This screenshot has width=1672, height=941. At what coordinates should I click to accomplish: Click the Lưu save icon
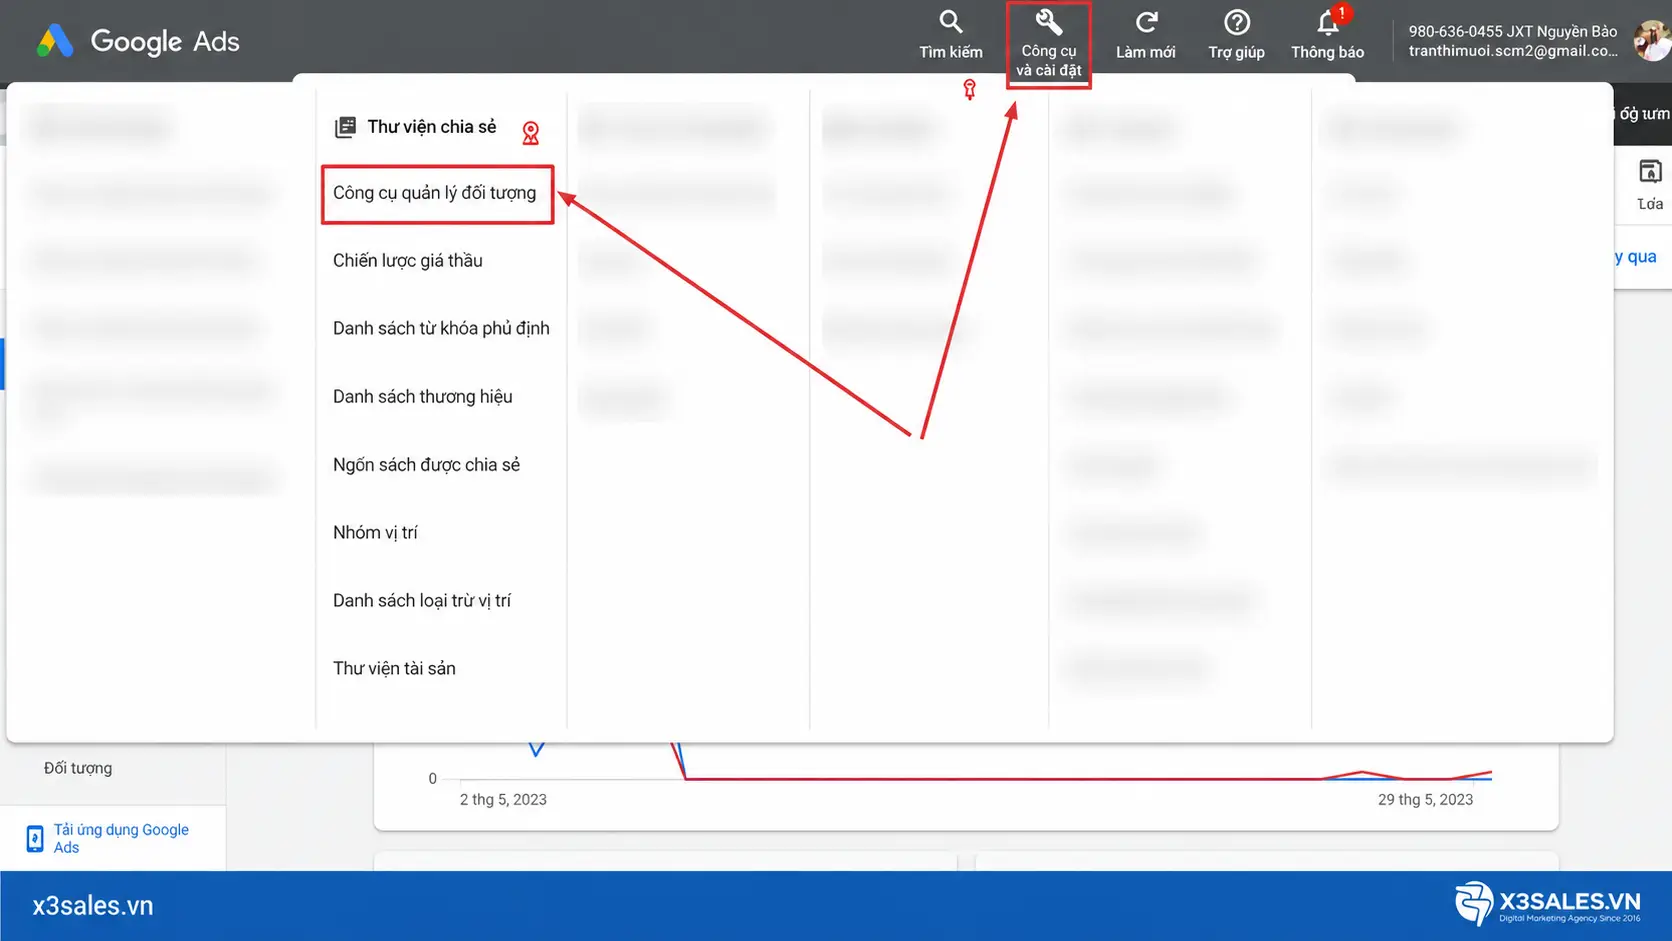1650,172
